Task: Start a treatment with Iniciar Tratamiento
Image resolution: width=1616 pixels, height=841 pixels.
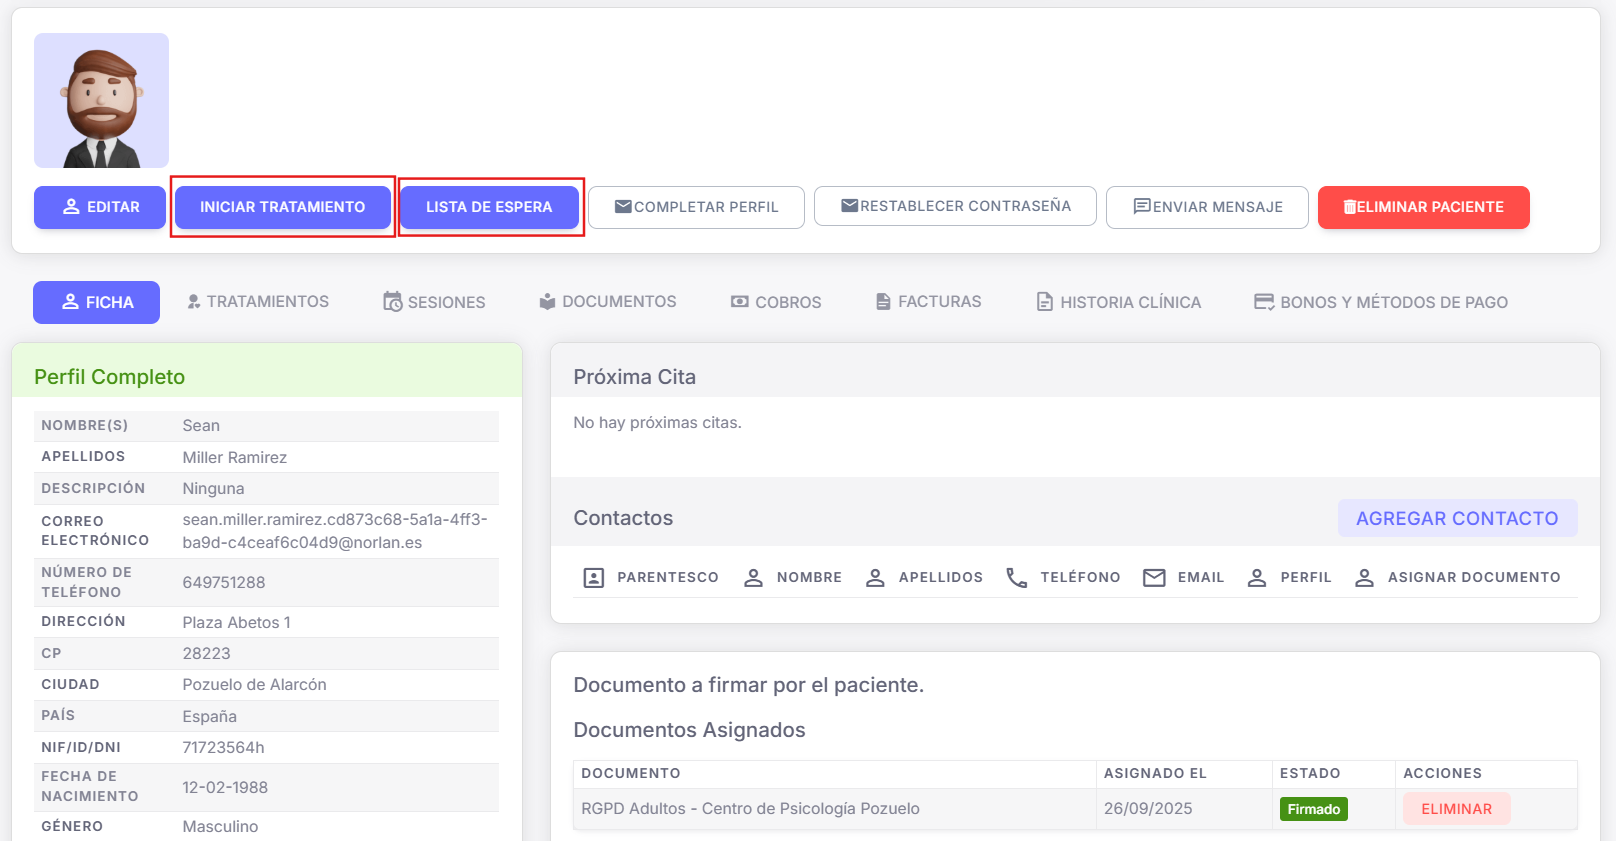Action: [282, 207]
